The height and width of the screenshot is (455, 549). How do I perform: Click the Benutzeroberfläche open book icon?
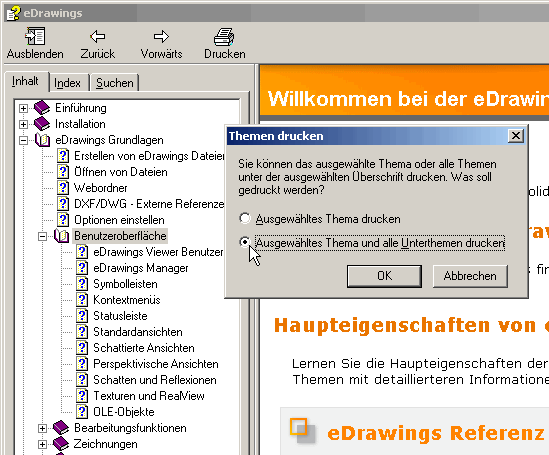point(62,236)
